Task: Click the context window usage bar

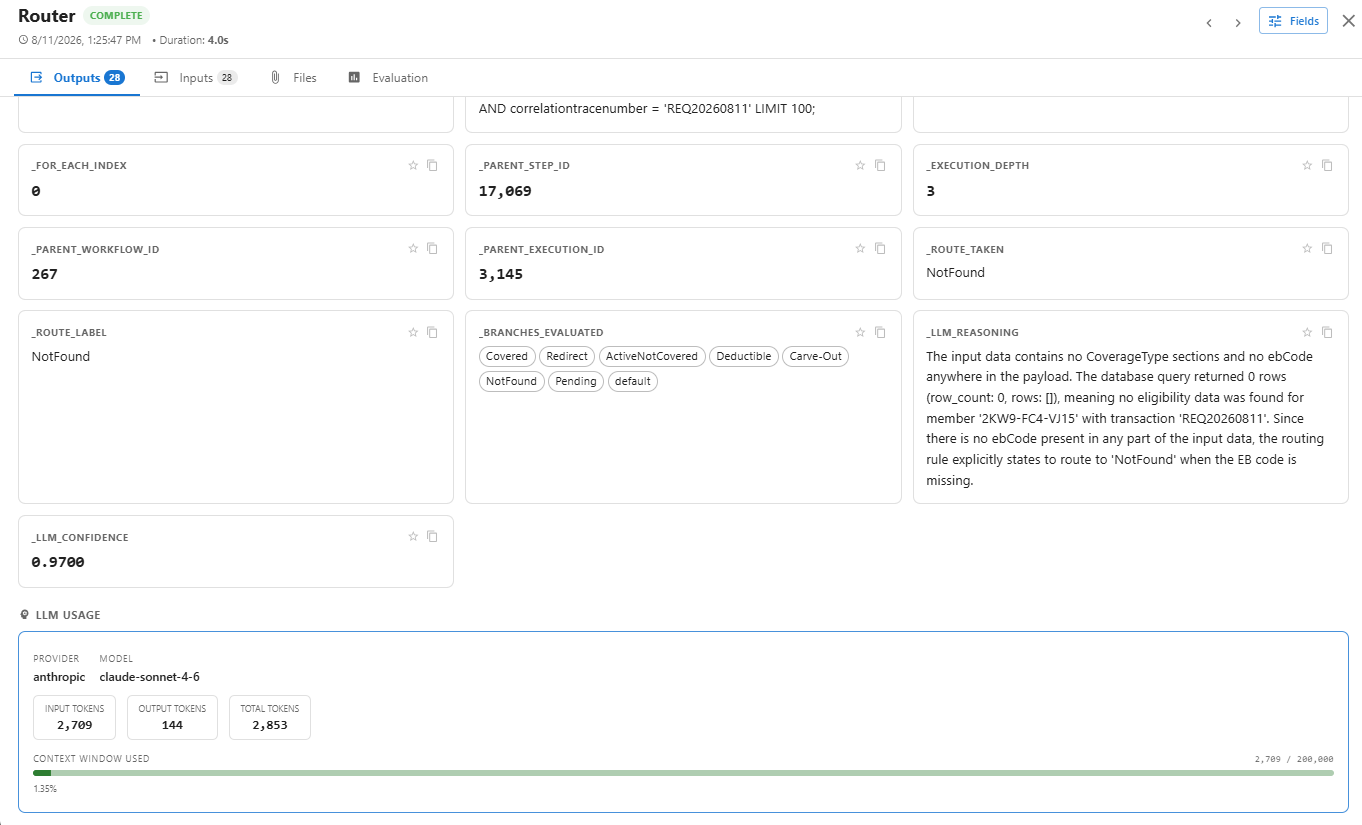Action: point(683,772)
